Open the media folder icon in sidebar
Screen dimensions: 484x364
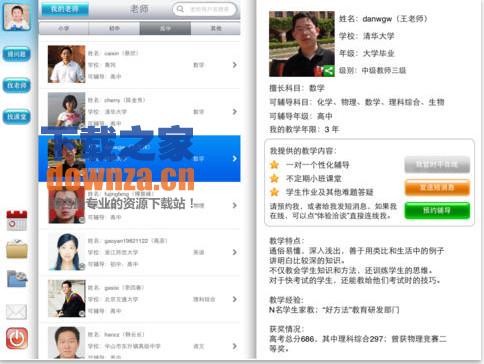coord(17,278)
